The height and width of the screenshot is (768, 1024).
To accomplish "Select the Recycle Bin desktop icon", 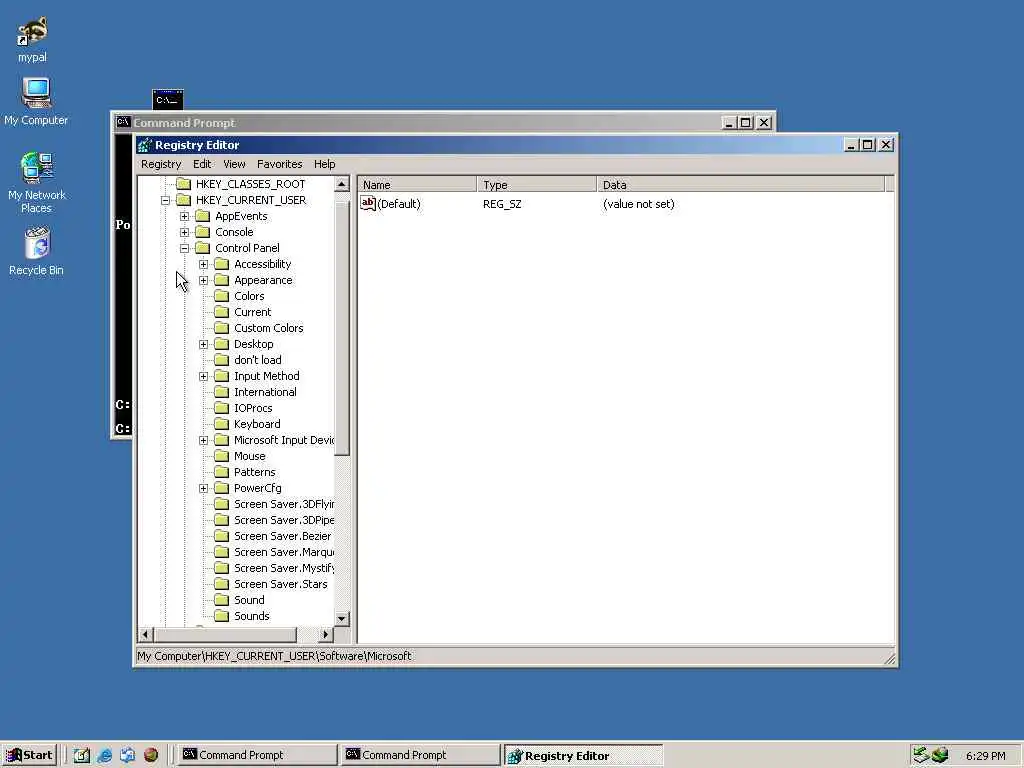I will tap(37, 243).
